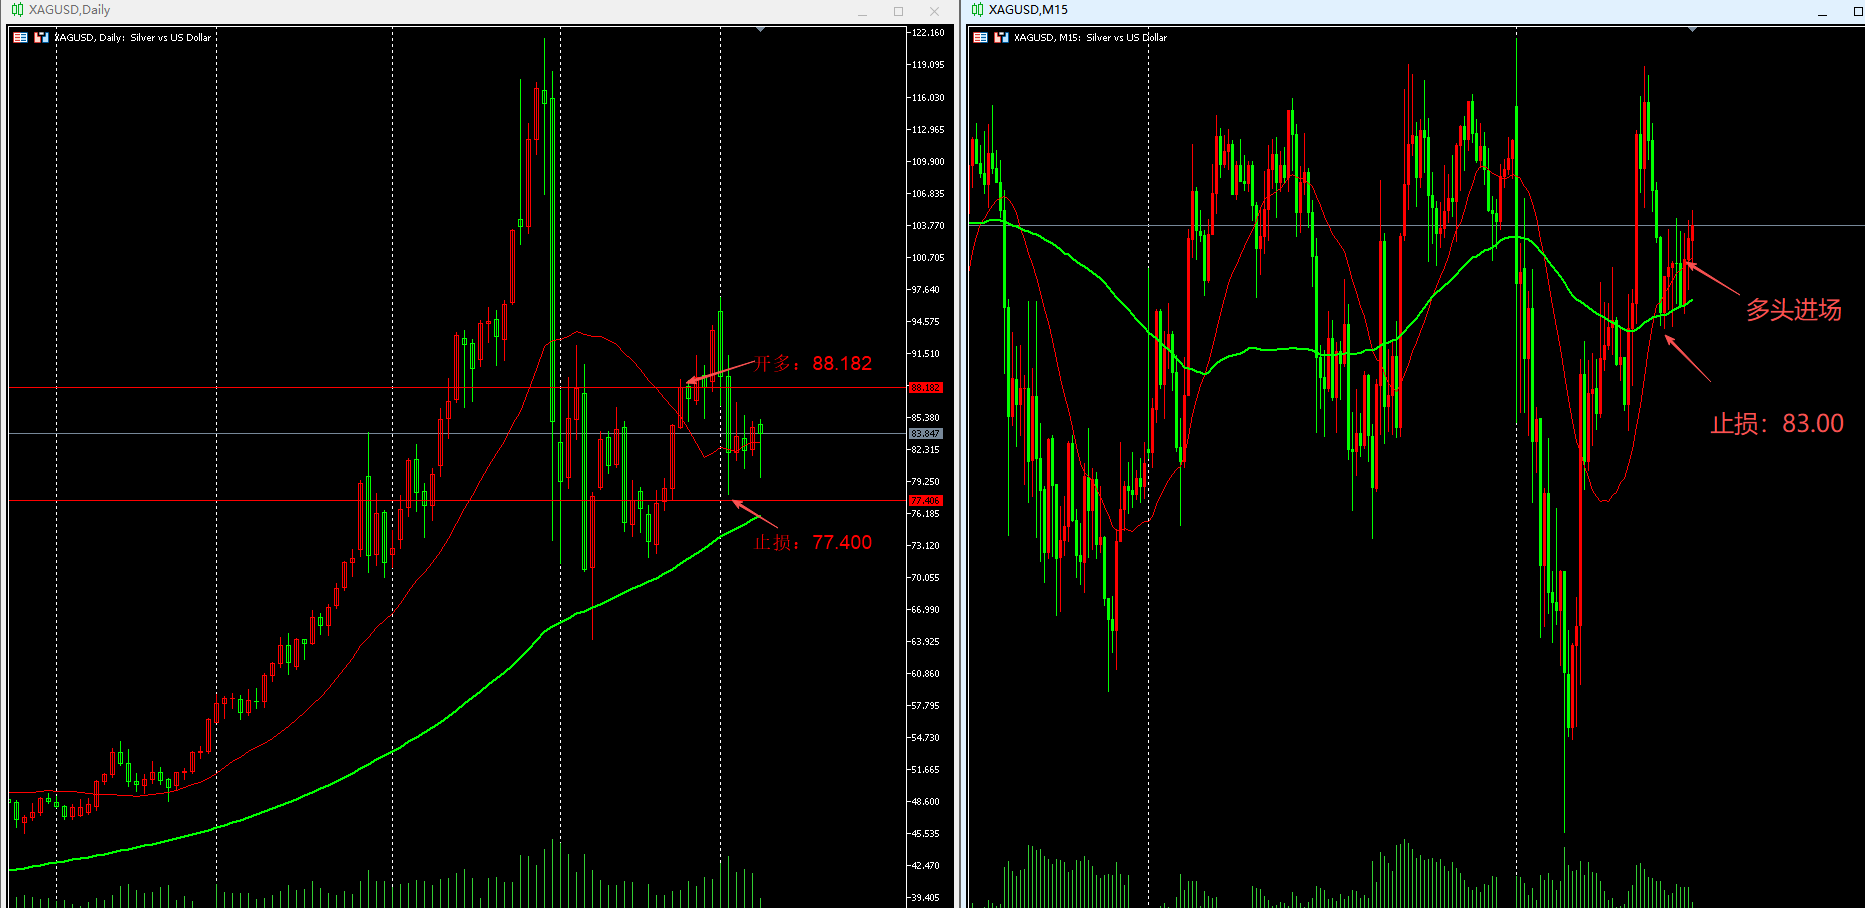Screen dimensions: 1865x908
Task: Open One Click Trading panel on Daily chart
Action: [x=20, y=38]
